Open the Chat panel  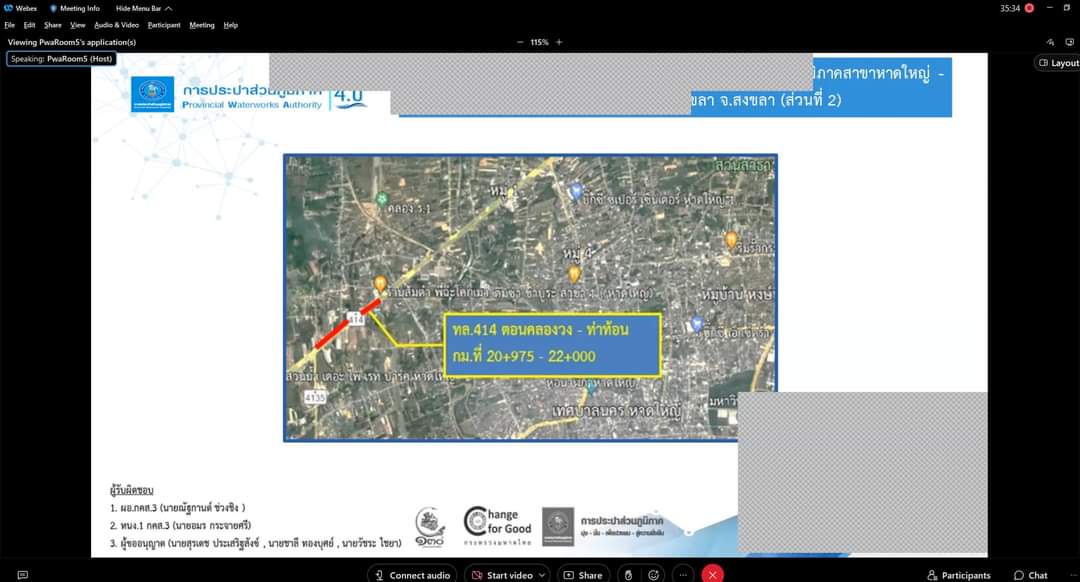(x=1031, y=575)
